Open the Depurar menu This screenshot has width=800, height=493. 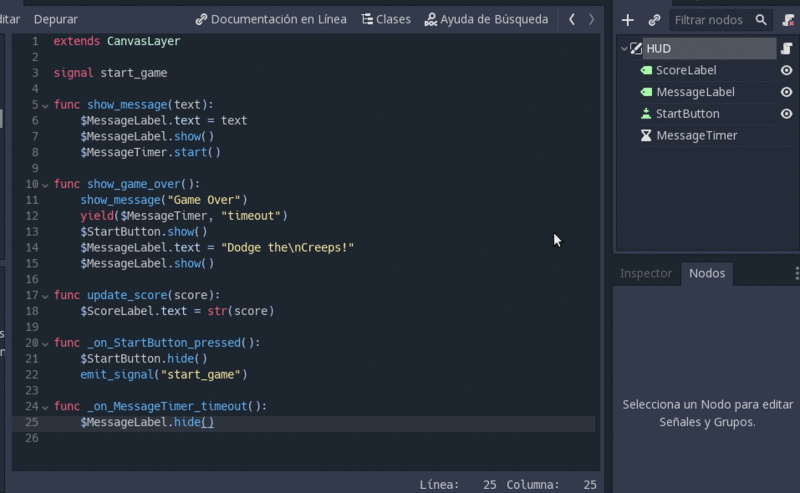pyautogui.click(x=55, y=19)
